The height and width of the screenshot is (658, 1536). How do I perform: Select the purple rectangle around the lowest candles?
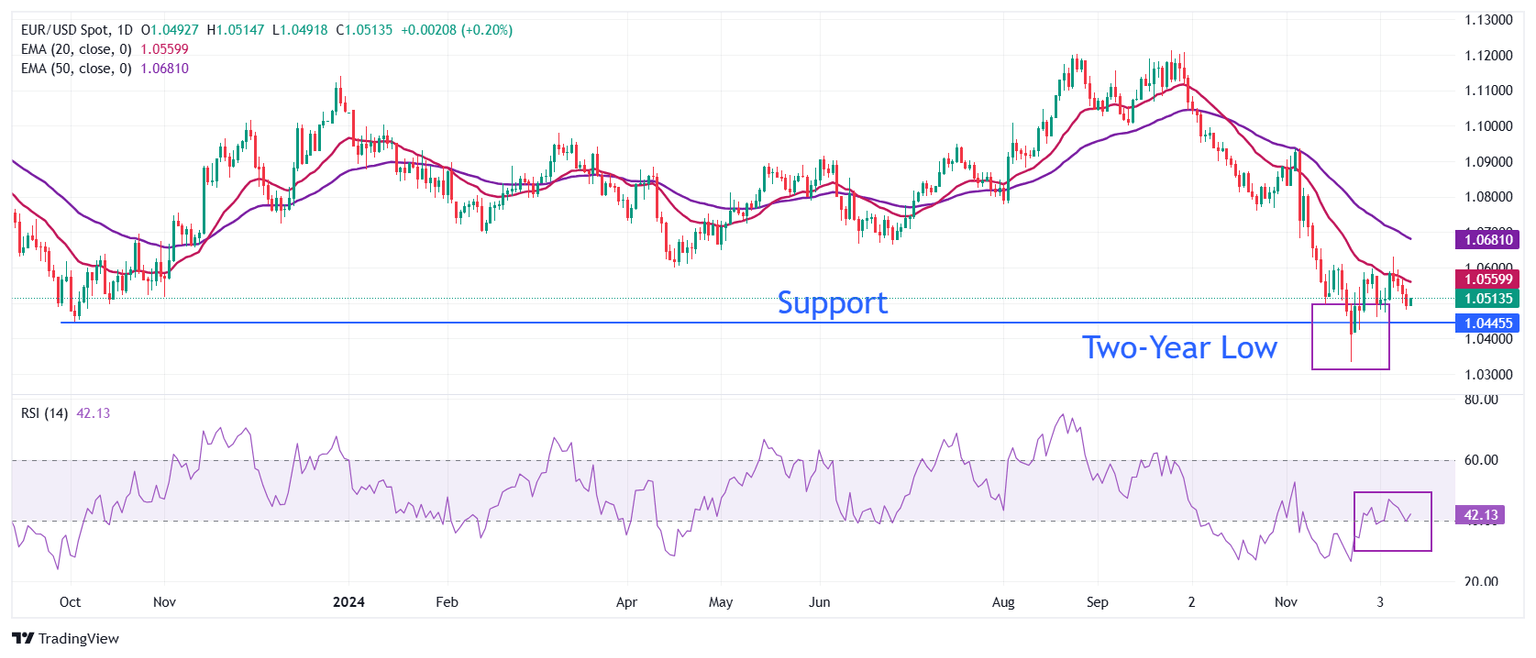pyautogui.click(x=1313, y=336)
